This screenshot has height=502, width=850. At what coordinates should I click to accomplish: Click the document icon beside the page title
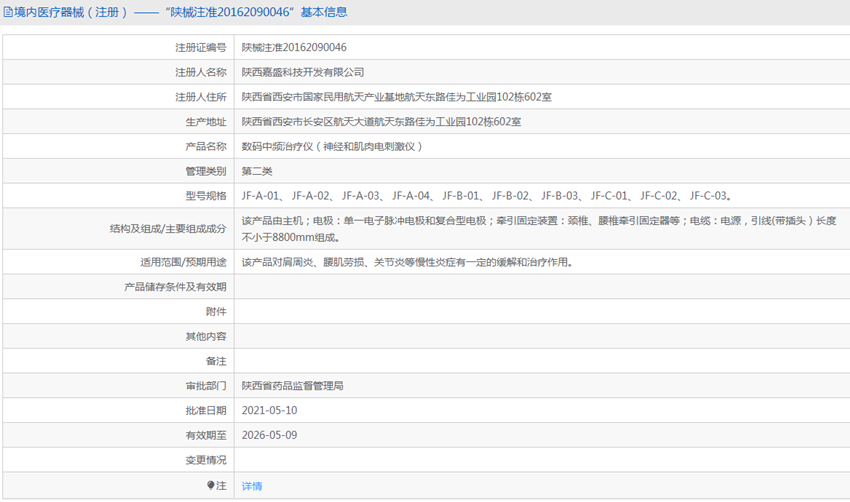pyautogui.click(x=8, y=13)
